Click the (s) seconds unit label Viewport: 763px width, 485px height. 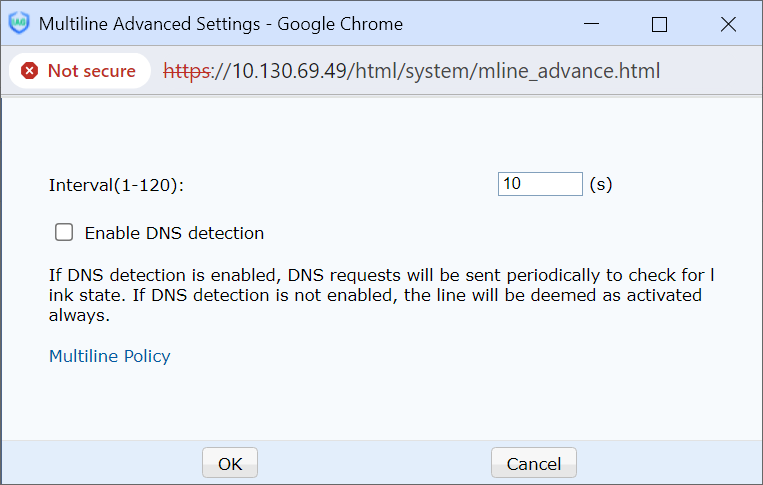(x=600, y=184)
